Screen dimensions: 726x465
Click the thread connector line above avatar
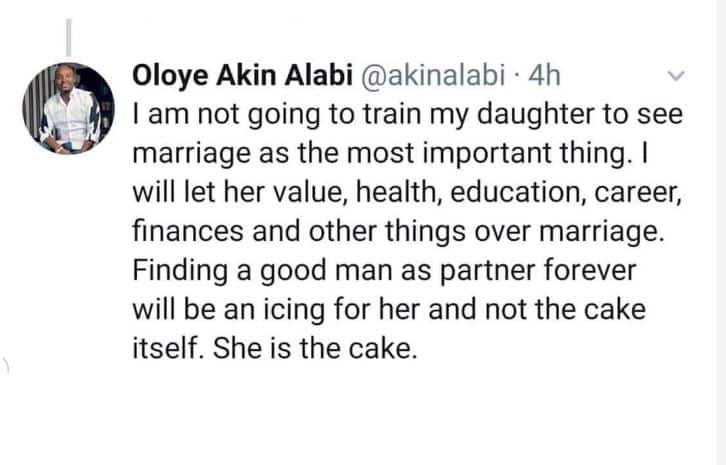click(70, 37)
